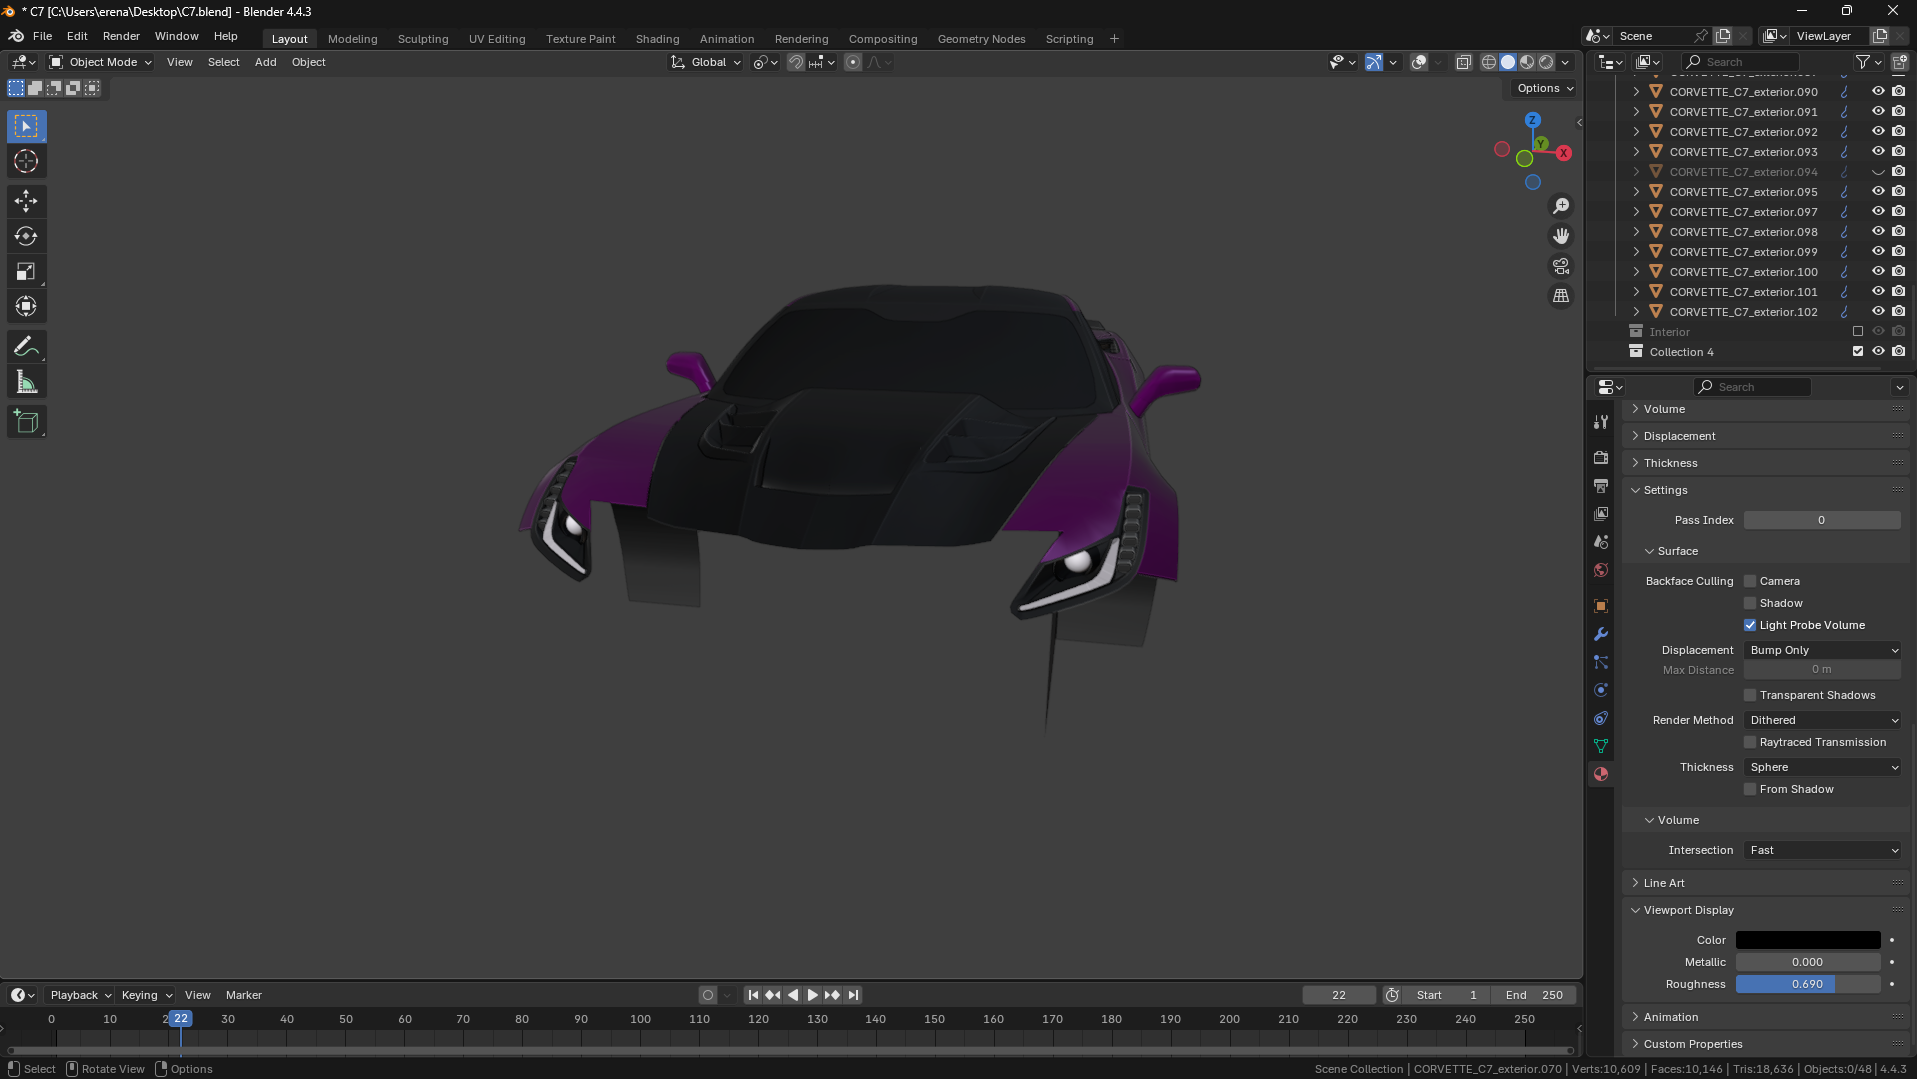Image resolution: width=1917 pixels, height=1079 pixels.
Task: Click the hand pan-view gizmo
Action: pos(1560,236)
